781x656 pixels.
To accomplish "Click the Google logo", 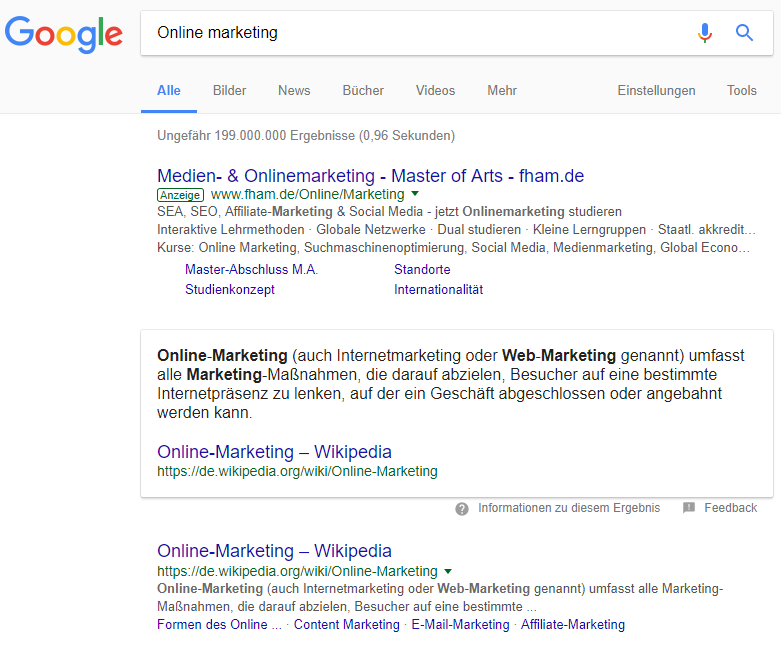I will [64, 34].
